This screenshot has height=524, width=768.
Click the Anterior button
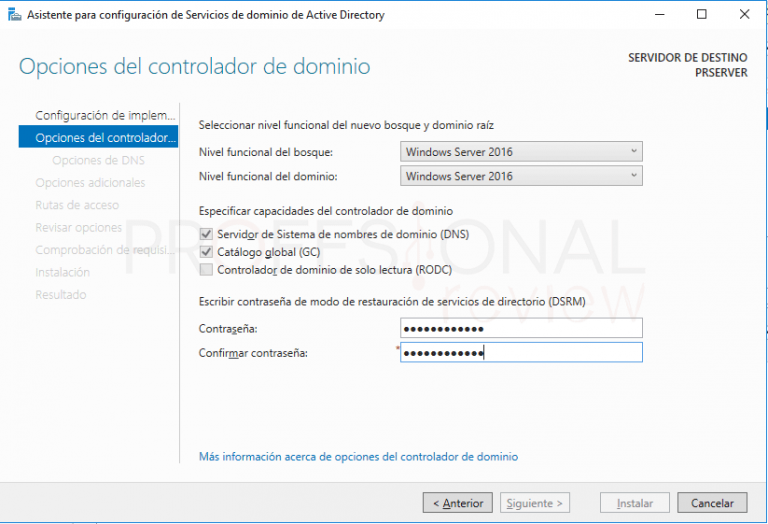pyautogui.click(x=457, y=503)
